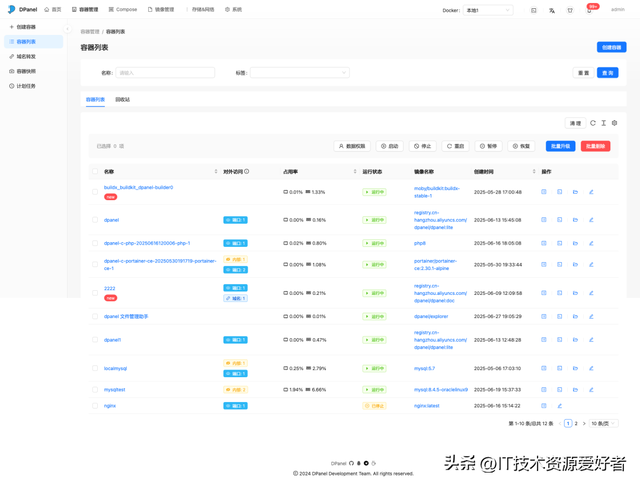Select the nginx container row checkbox

(x=96, y=406)
